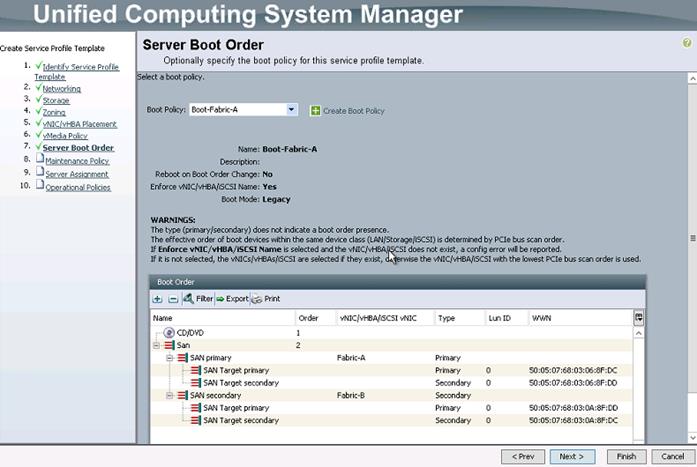
Task: Select the SAN secondary row label
Action: tap(216, 395)
